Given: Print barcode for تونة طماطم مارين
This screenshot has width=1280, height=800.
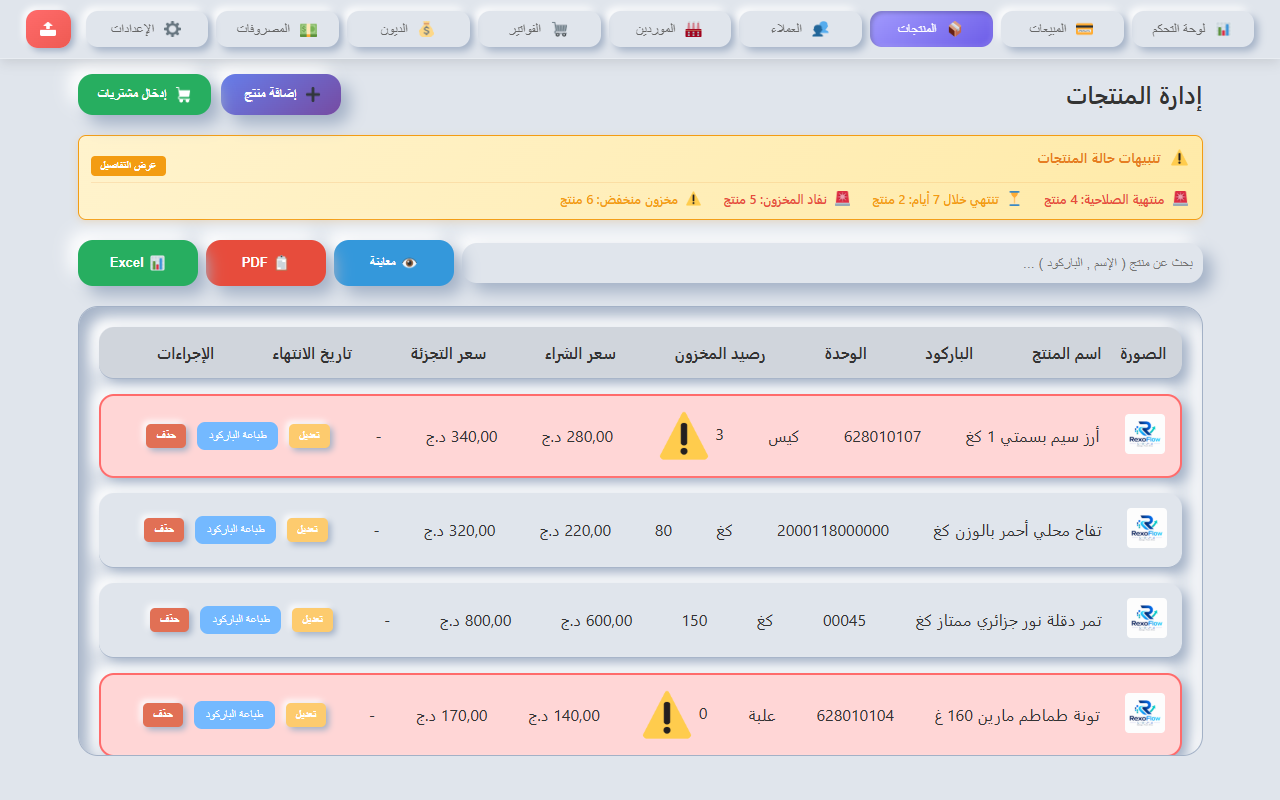Looking at the screenshot, I should point(234,715).
